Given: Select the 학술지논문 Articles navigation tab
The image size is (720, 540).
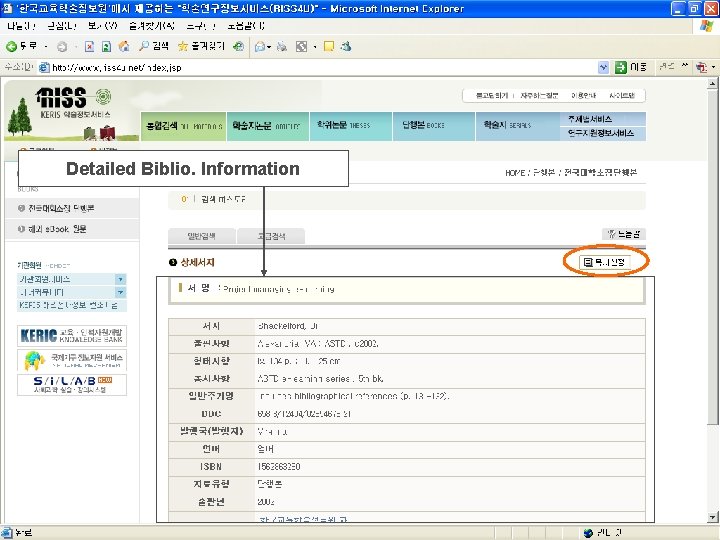Looking at the screenshot, I should pos(268,126).
